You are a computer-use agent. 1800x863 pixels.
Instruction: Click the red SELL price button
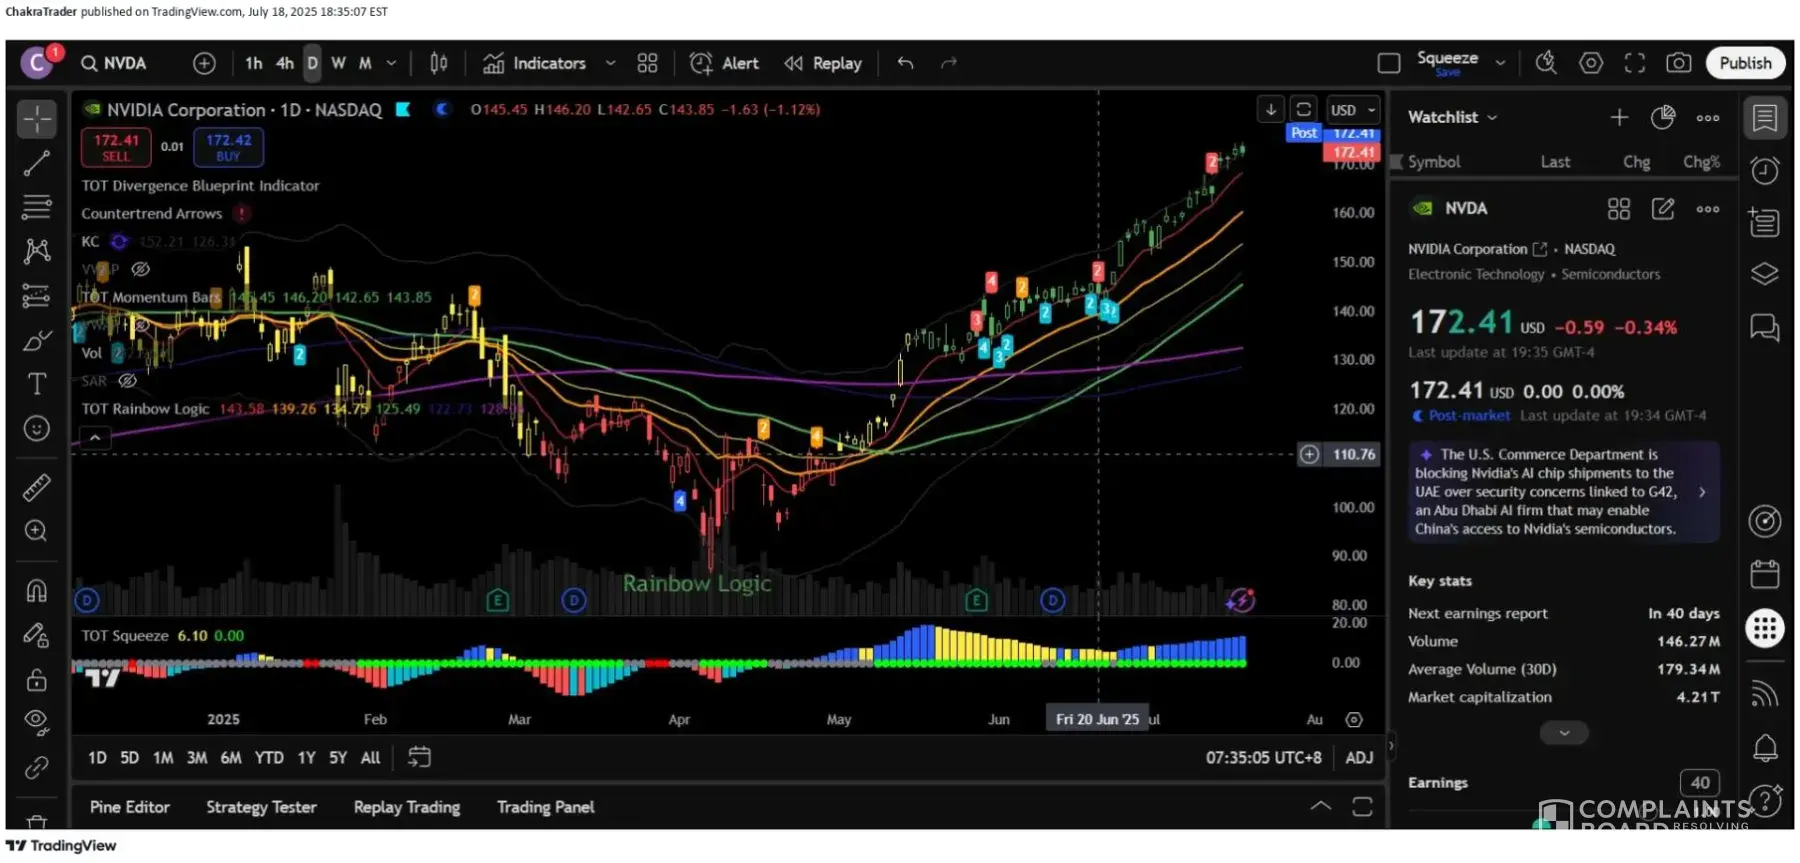pos(116,147)
